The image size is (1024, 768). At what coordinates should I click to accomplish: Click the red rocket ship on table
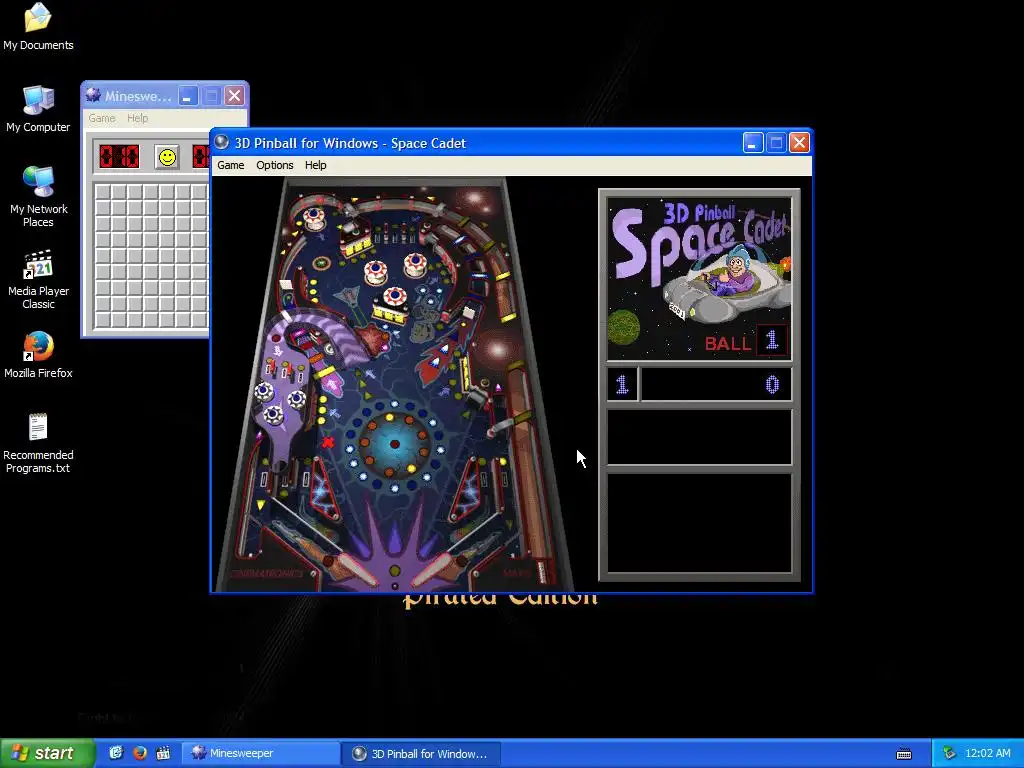(437, 360)
